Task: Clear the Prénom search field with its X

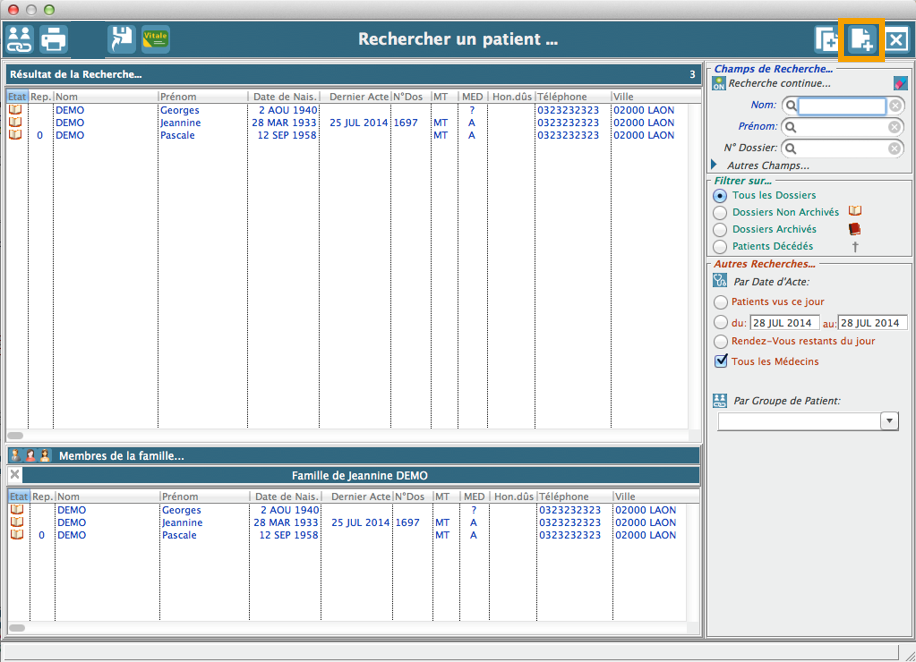Action: 896,127
